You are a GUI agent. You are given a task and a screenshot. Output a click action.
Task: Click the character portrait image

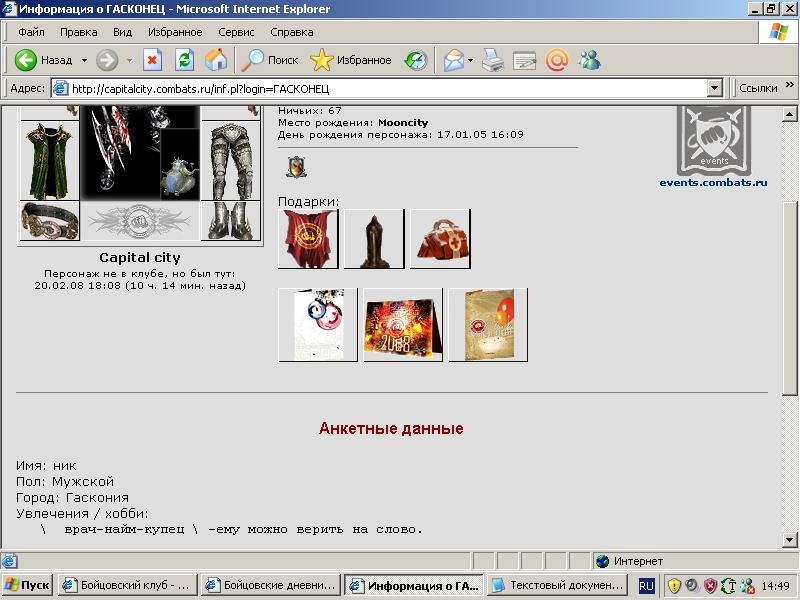click(x=140, y=153)
